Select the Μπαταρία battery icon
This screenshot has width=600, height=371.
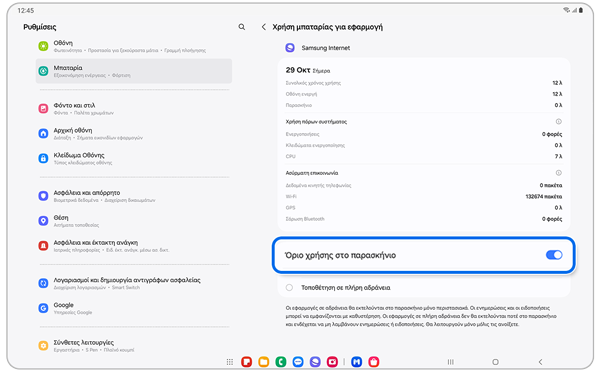click(43, 71)
